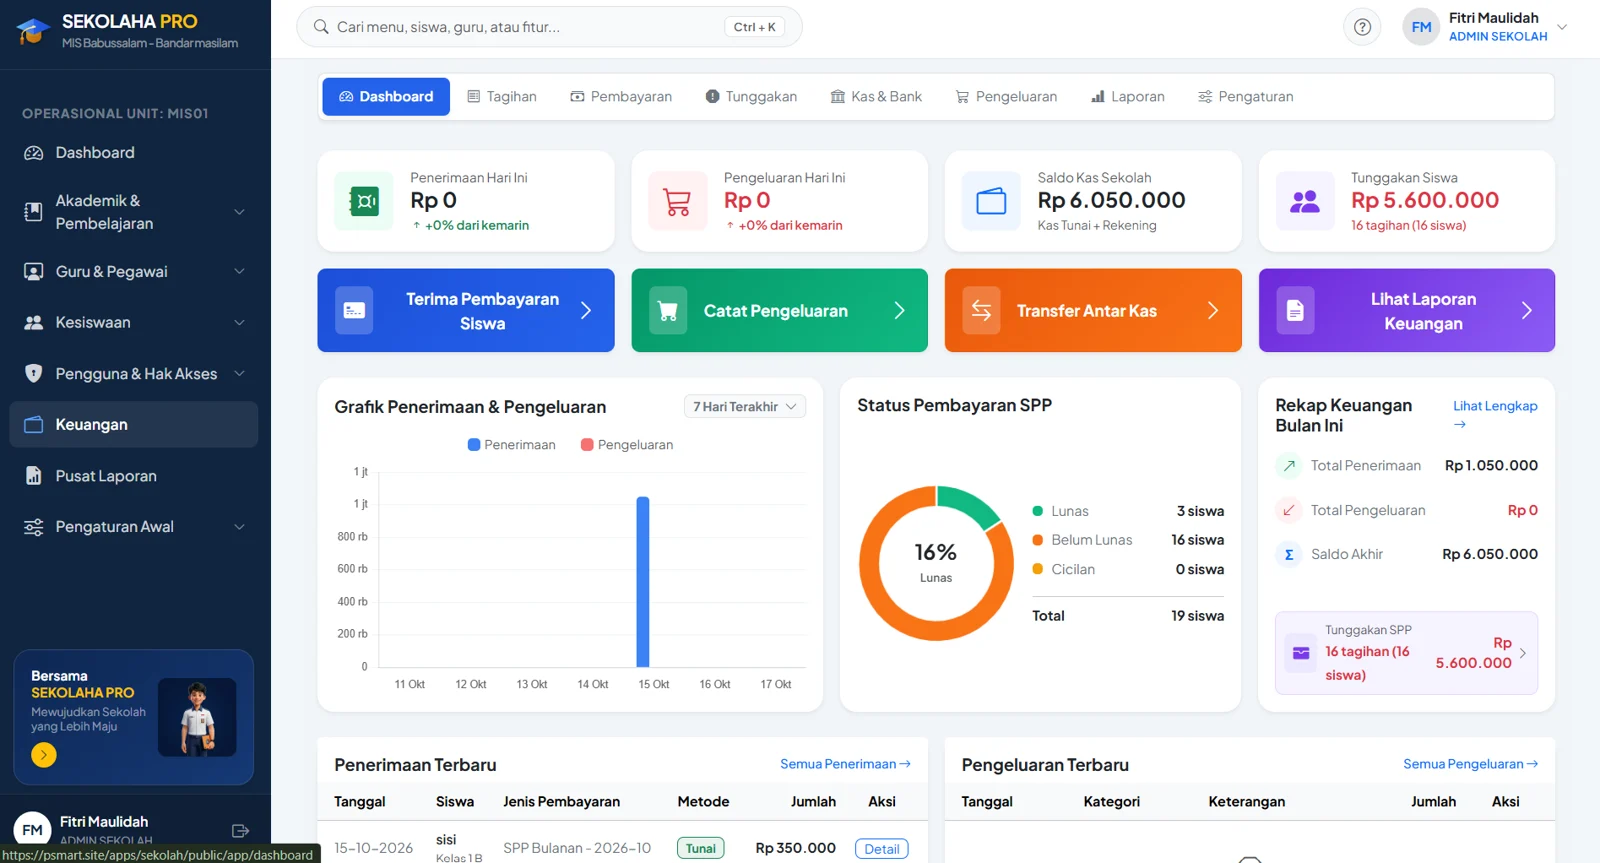Click the Penerimaan Hari Ini cash icon
This screenshot has width=1600, height=863.
(x=364, y=201)
